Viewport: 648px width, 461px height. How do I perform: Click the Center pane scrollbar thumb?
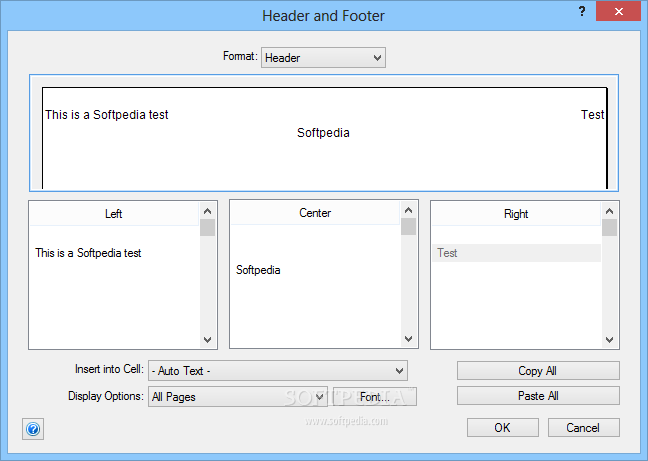tap(408, 226)
